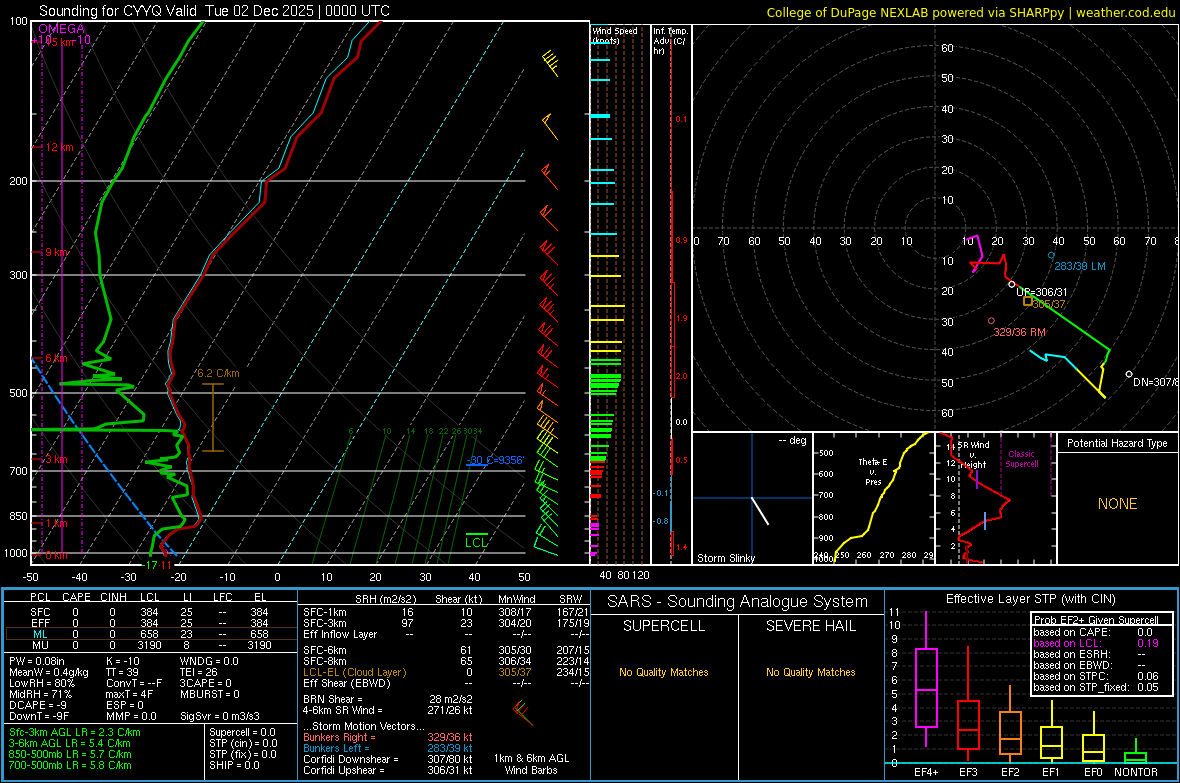Select the highlighted ML parcel row
This screenshot has width=1180, height=783.
151,634
